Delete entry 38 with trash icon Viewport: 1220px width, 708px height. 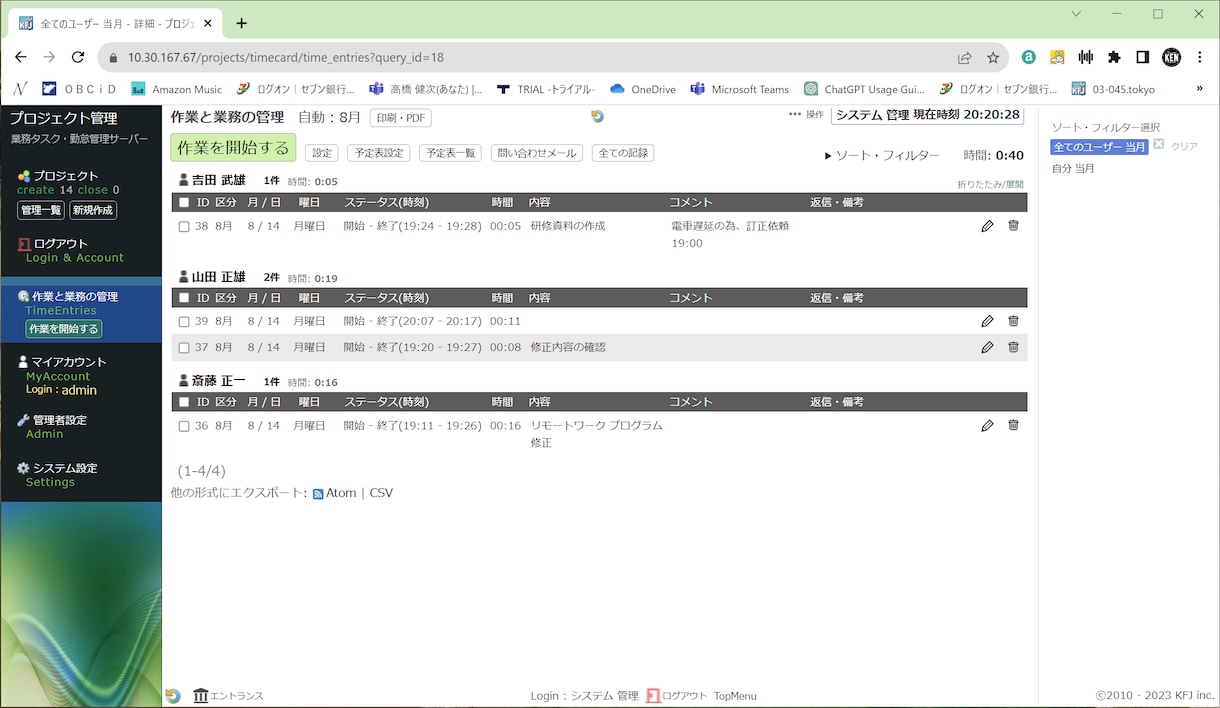[1013, 226]
